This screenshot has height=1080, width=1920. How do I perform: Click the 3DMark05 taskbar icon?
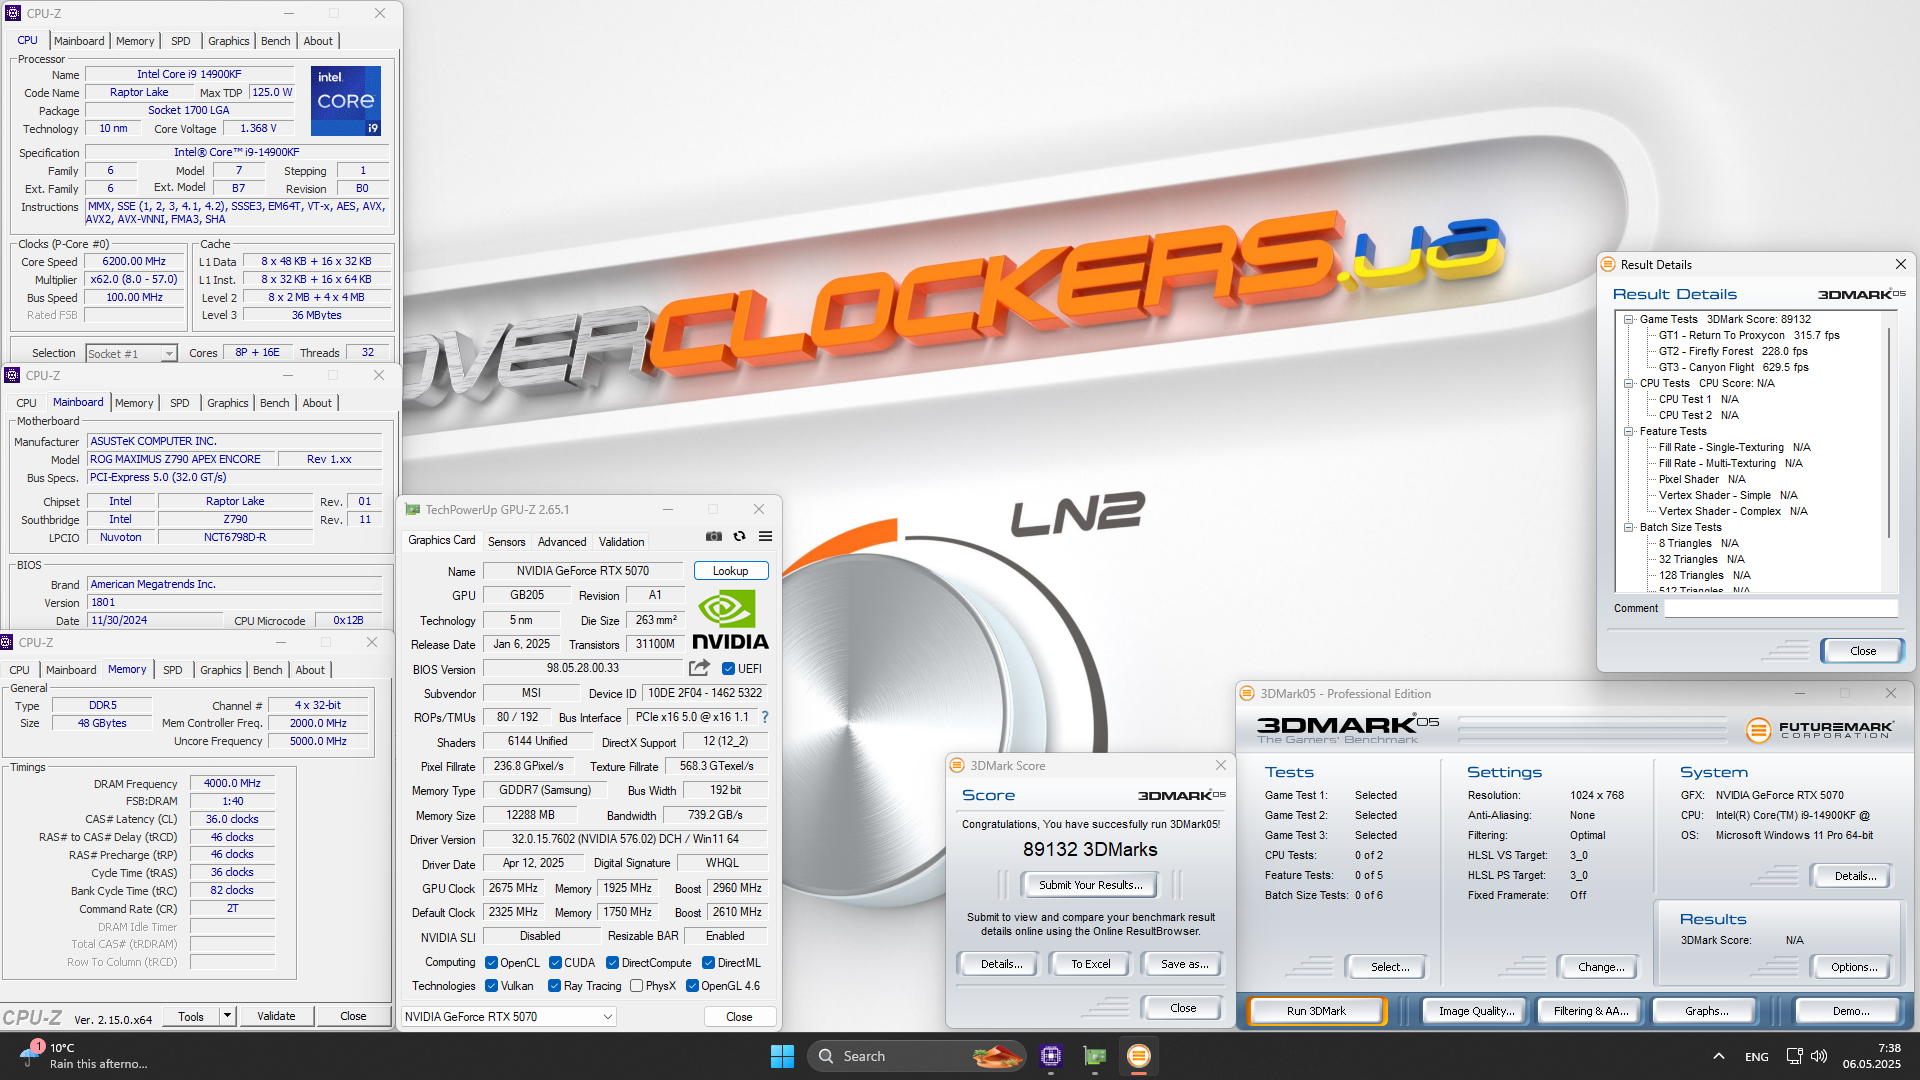pyautogui.click(x=1138, y=1056)
